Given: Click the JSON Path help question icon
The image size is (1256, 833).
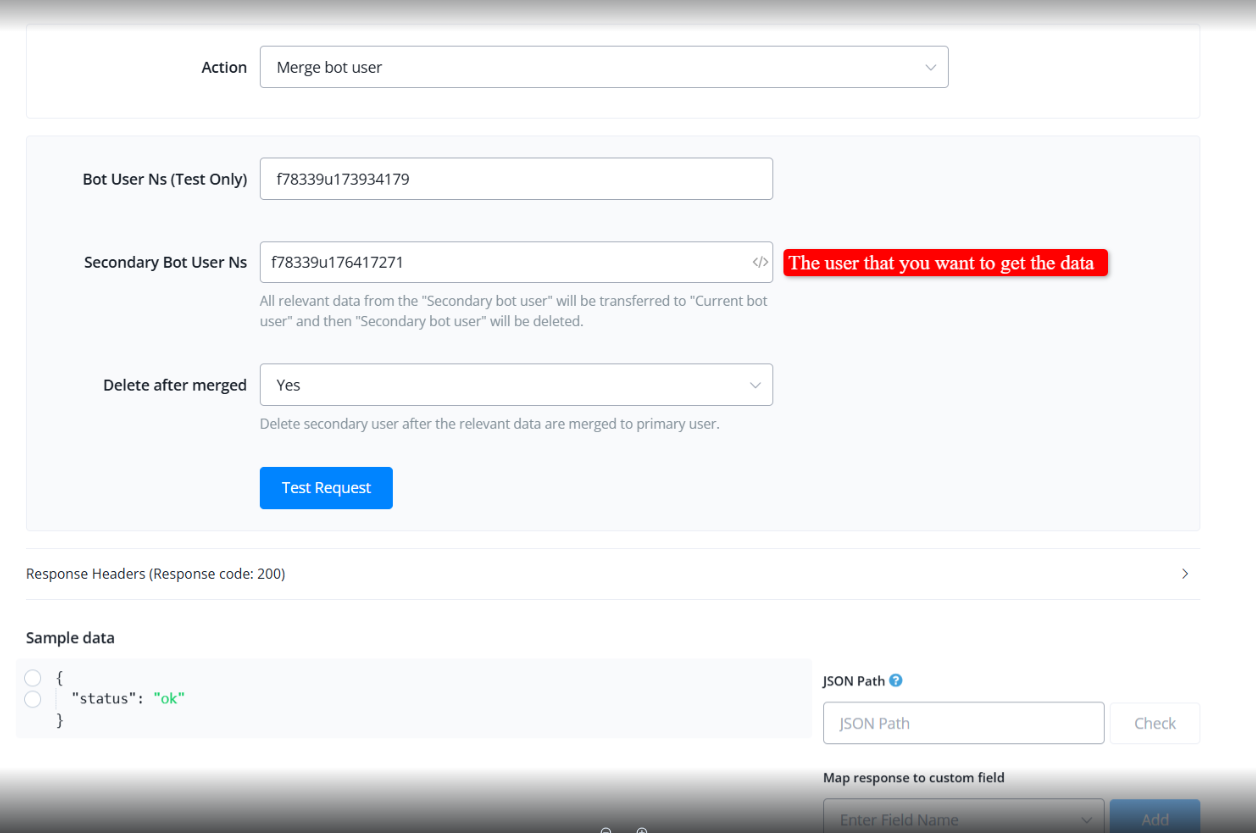Looking at the screenshot, I should click(896, 681).
